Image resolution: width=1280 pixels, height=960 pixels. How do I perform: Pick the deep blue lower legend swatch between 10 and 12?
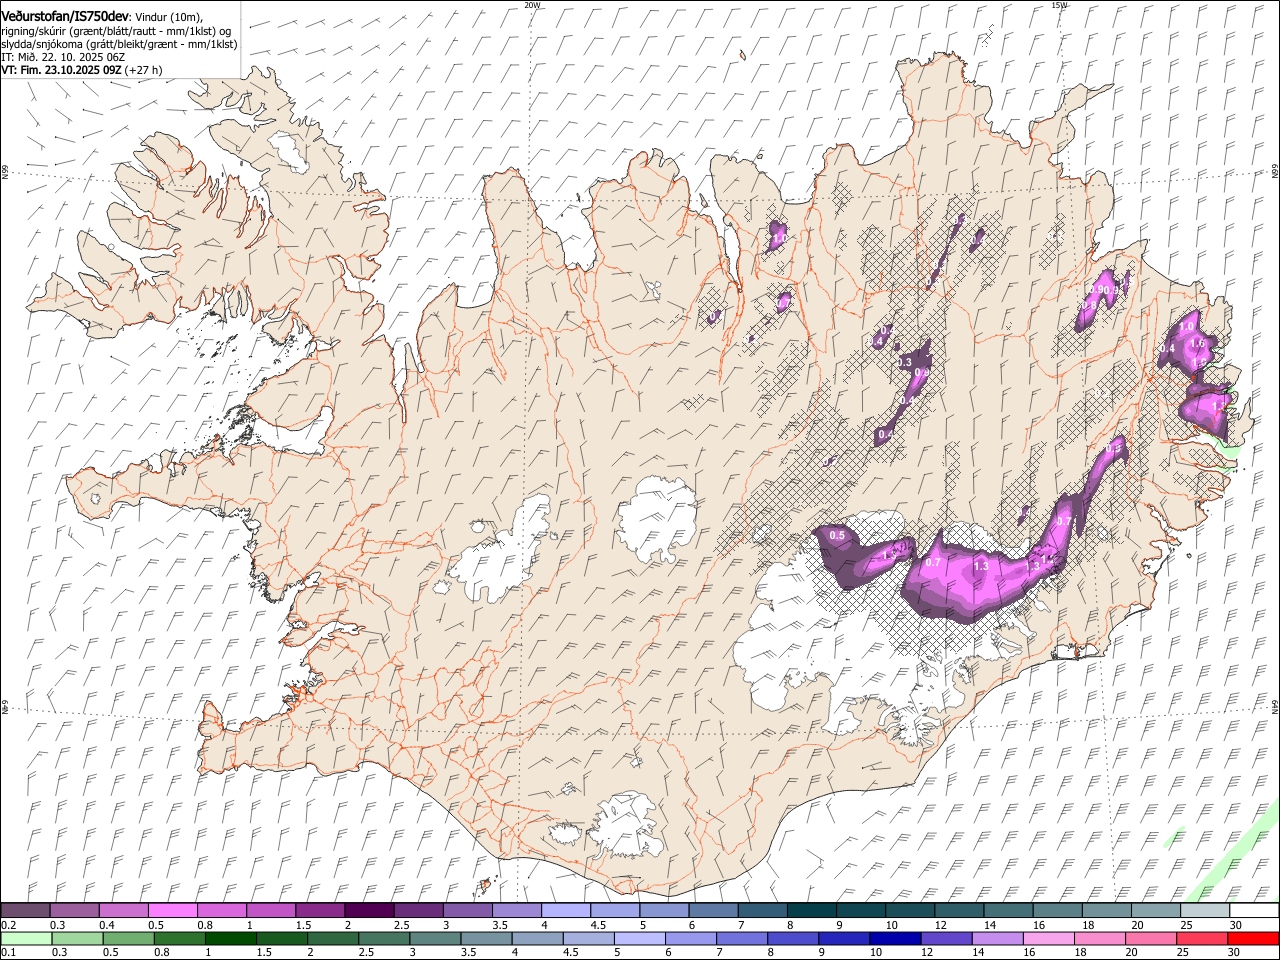(895, 938)
